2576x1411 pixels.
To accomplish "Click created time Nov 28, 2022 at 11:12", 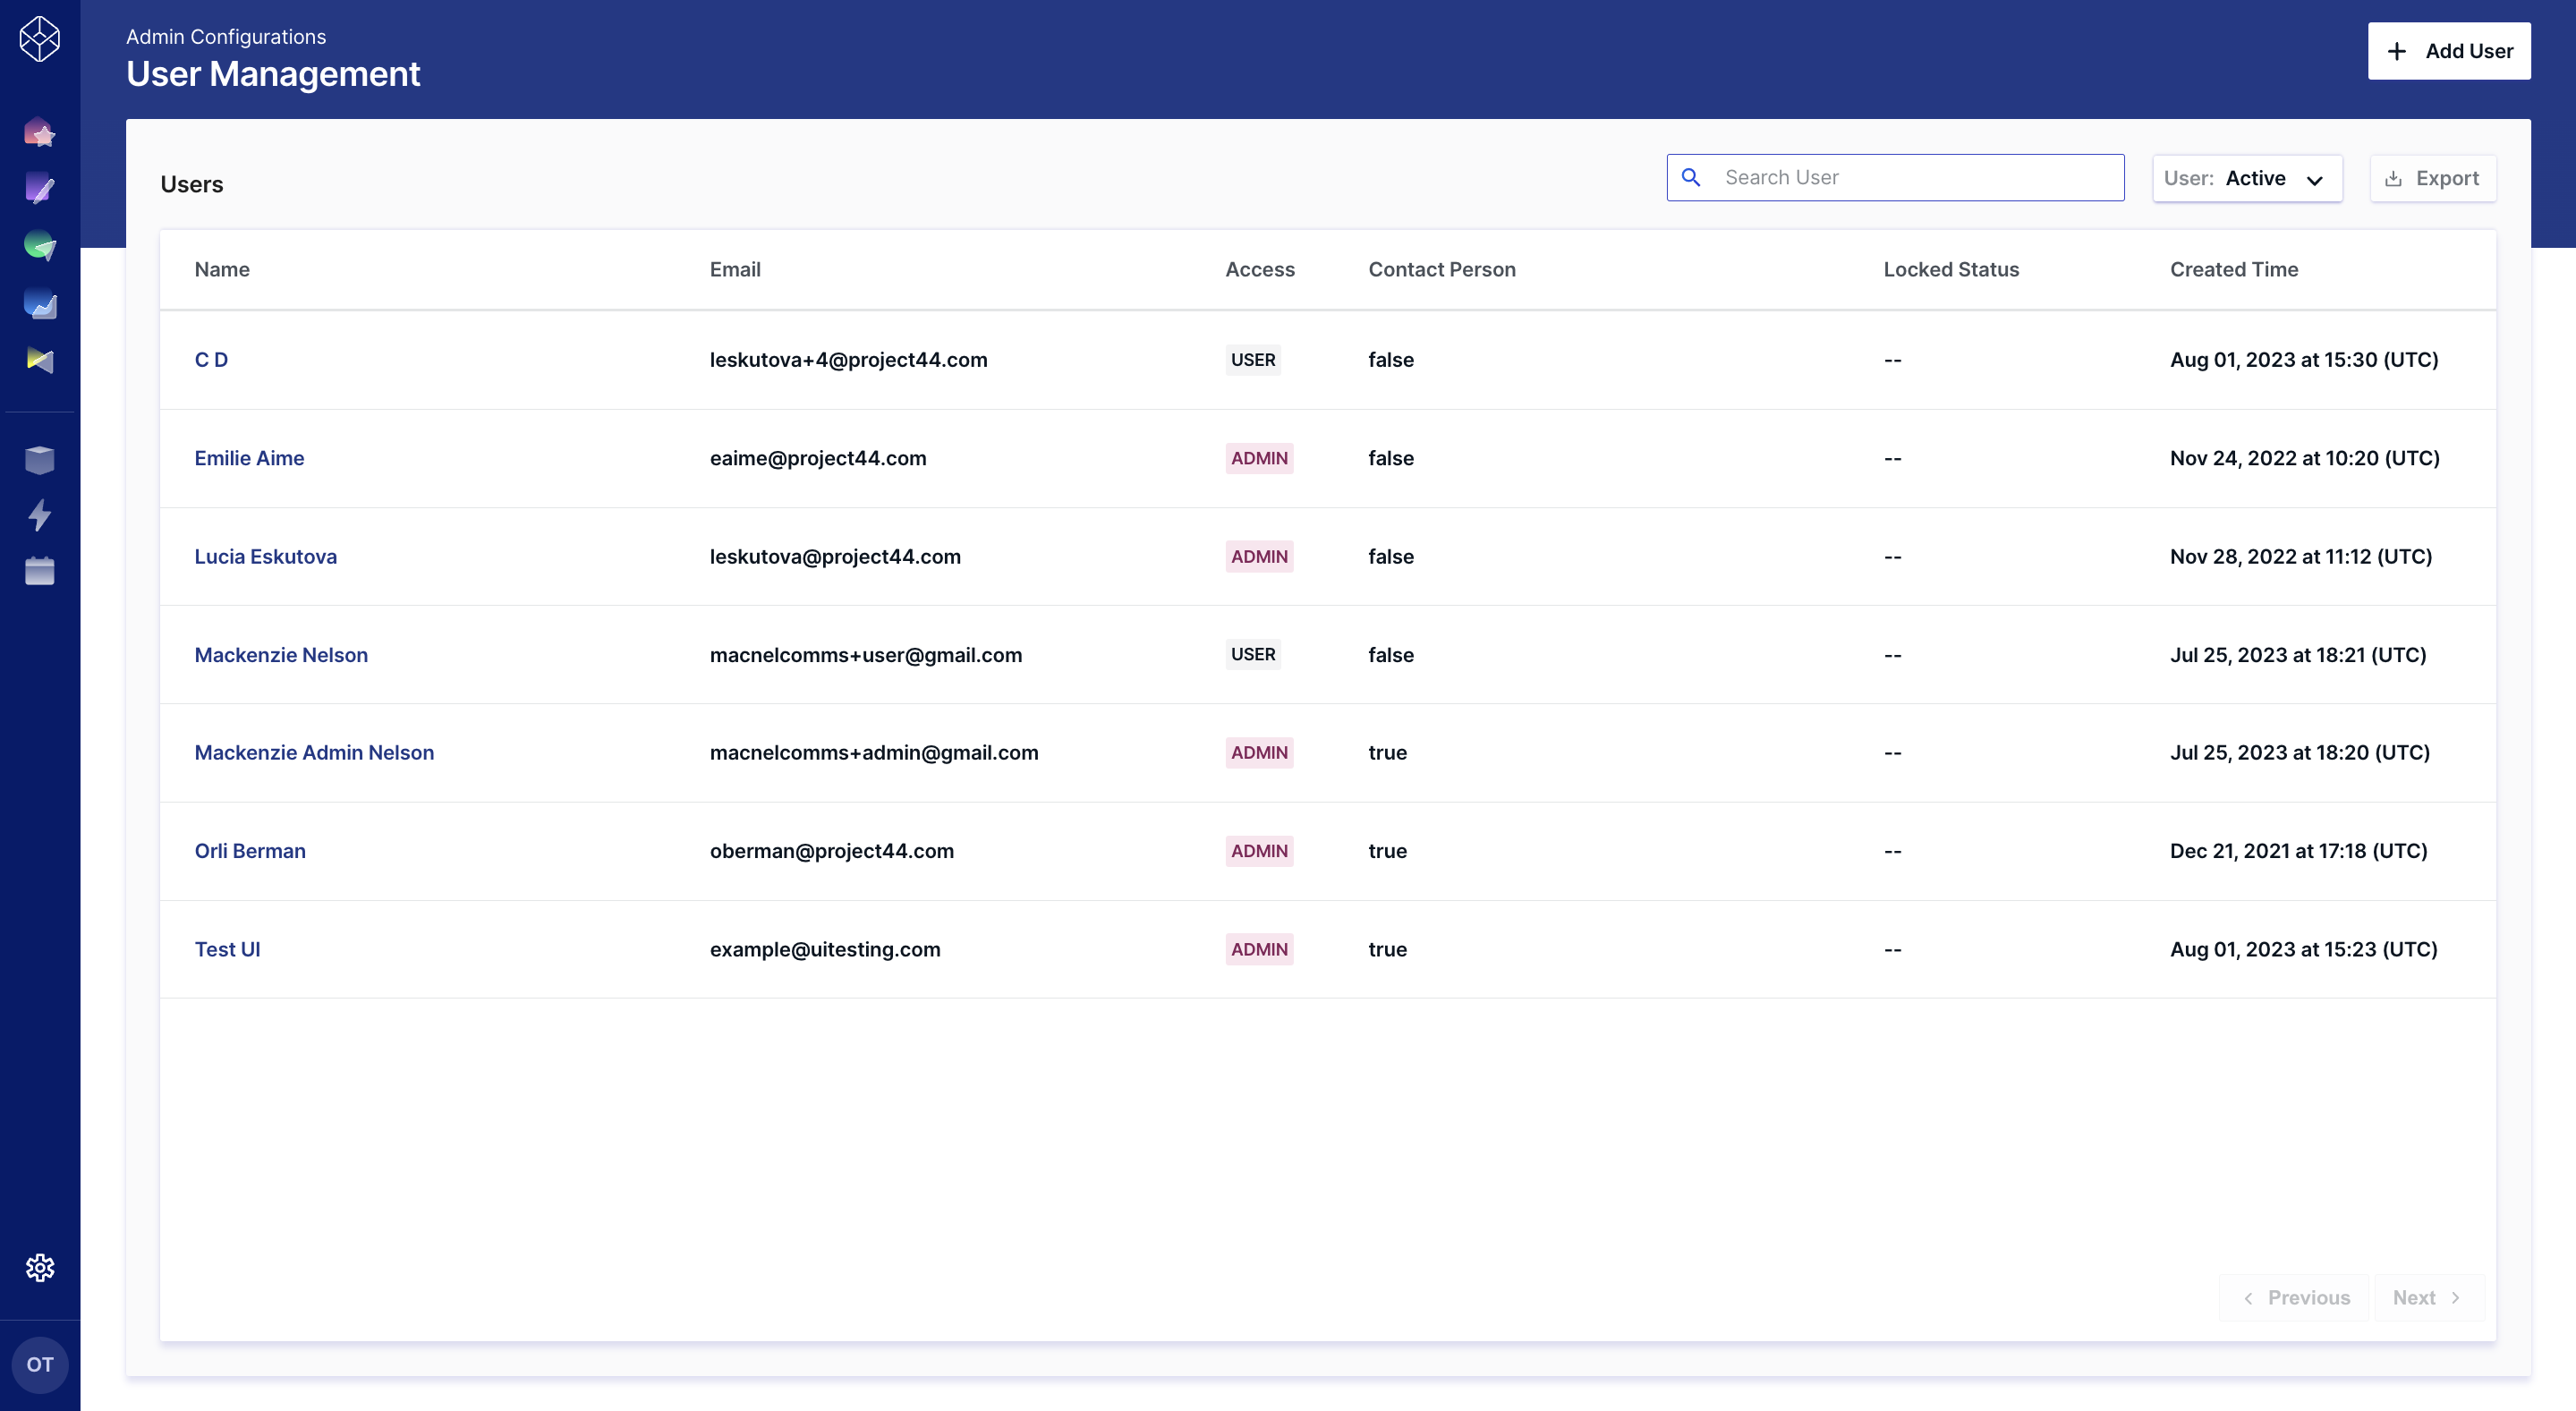I will point(2301,556).
